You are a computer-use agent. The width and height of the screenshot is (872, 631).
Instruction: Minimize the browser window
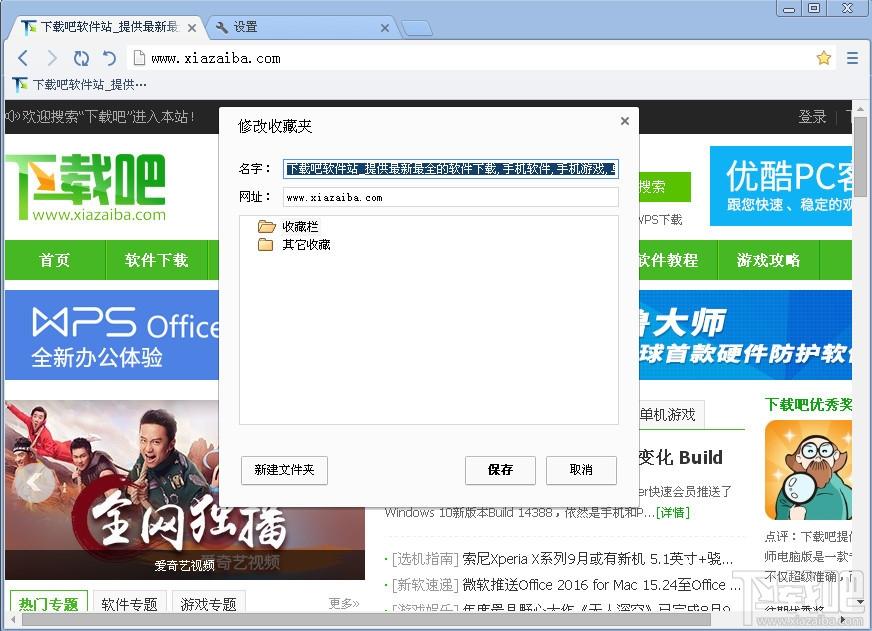[x=789, y=8]
